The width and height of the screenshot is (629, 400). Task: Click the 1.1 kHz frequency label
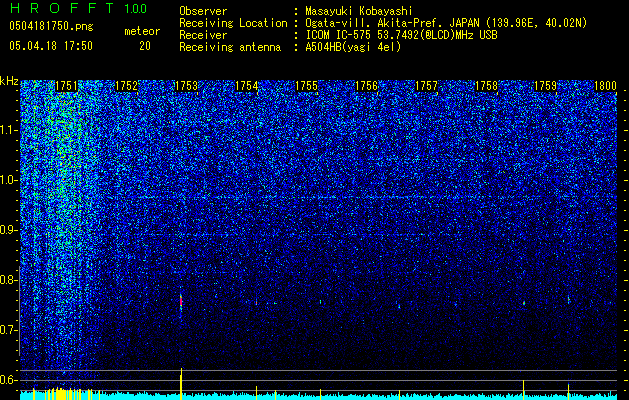pos(8,130)
